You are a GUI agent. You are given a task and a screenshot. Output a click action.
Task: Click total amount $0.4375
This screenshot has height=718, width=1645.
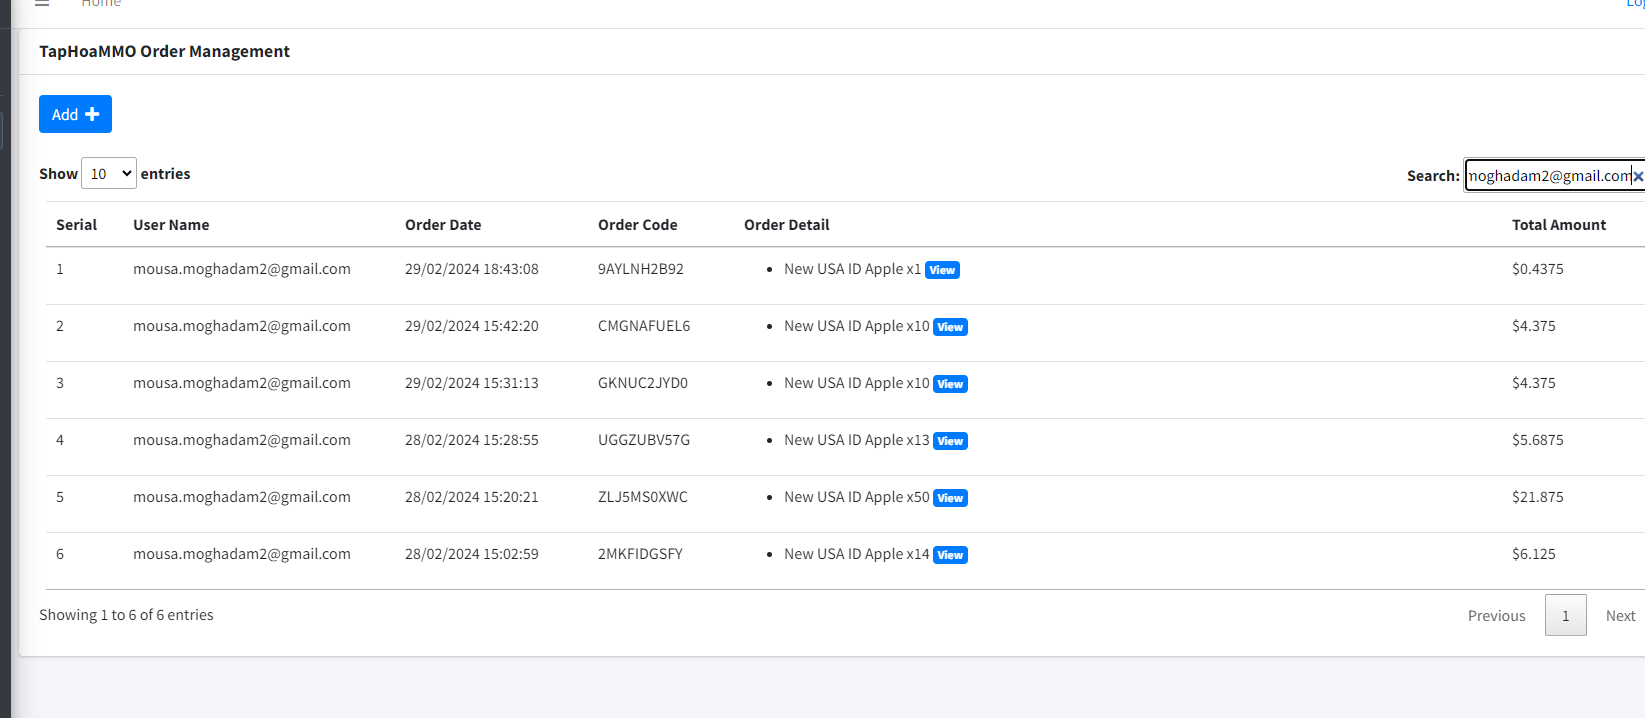point(1538,269)
